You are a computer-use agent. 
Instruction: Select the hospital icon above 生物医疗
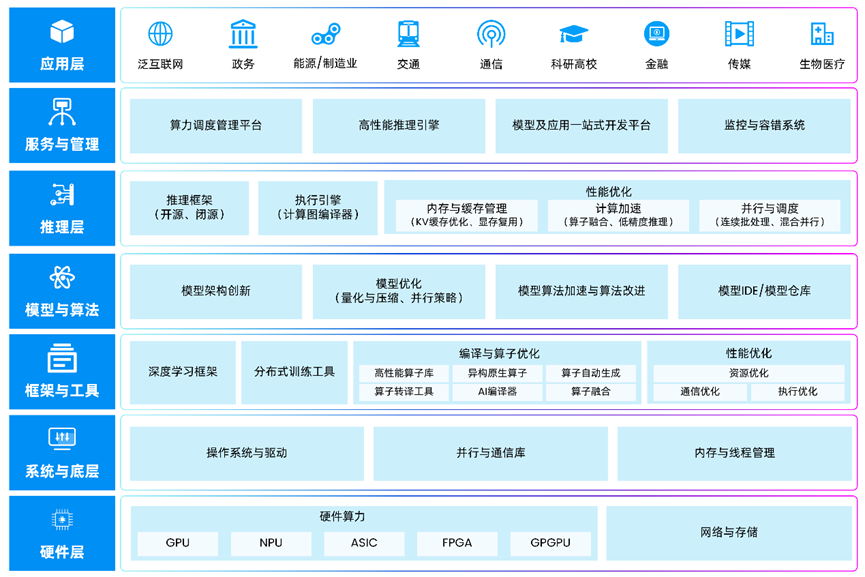pyautogui.click(x=822, y=34)
